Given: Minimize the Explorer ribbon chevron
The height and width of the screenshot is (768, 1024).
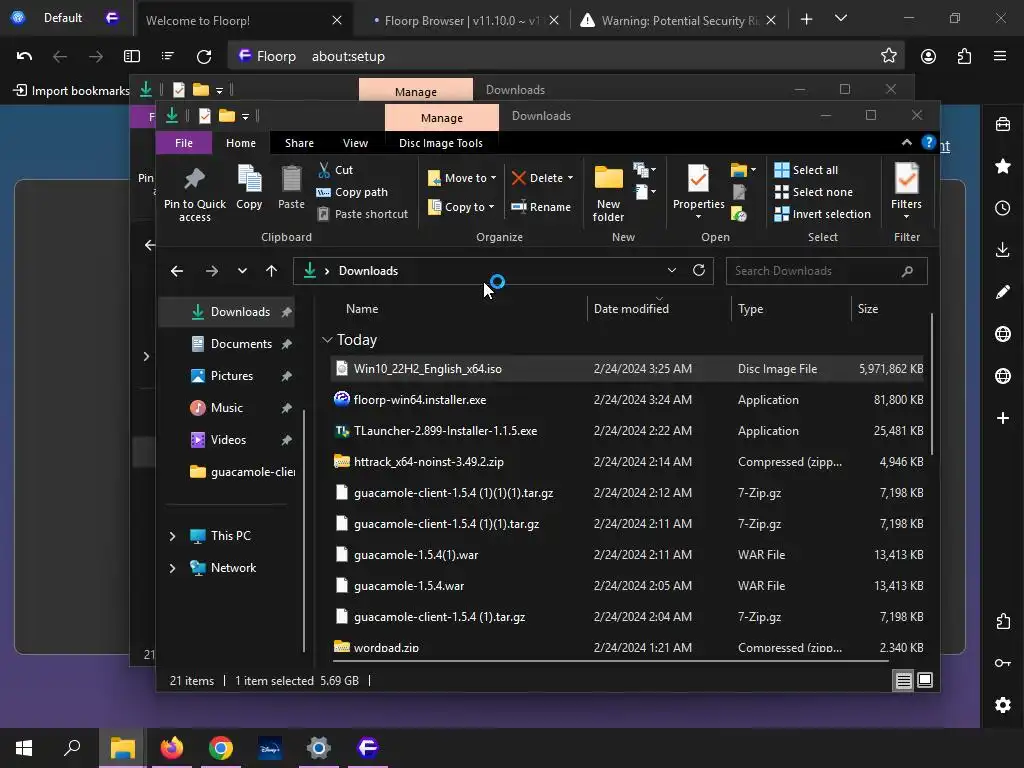Looking at the screenshot, I should coord(906,142).
